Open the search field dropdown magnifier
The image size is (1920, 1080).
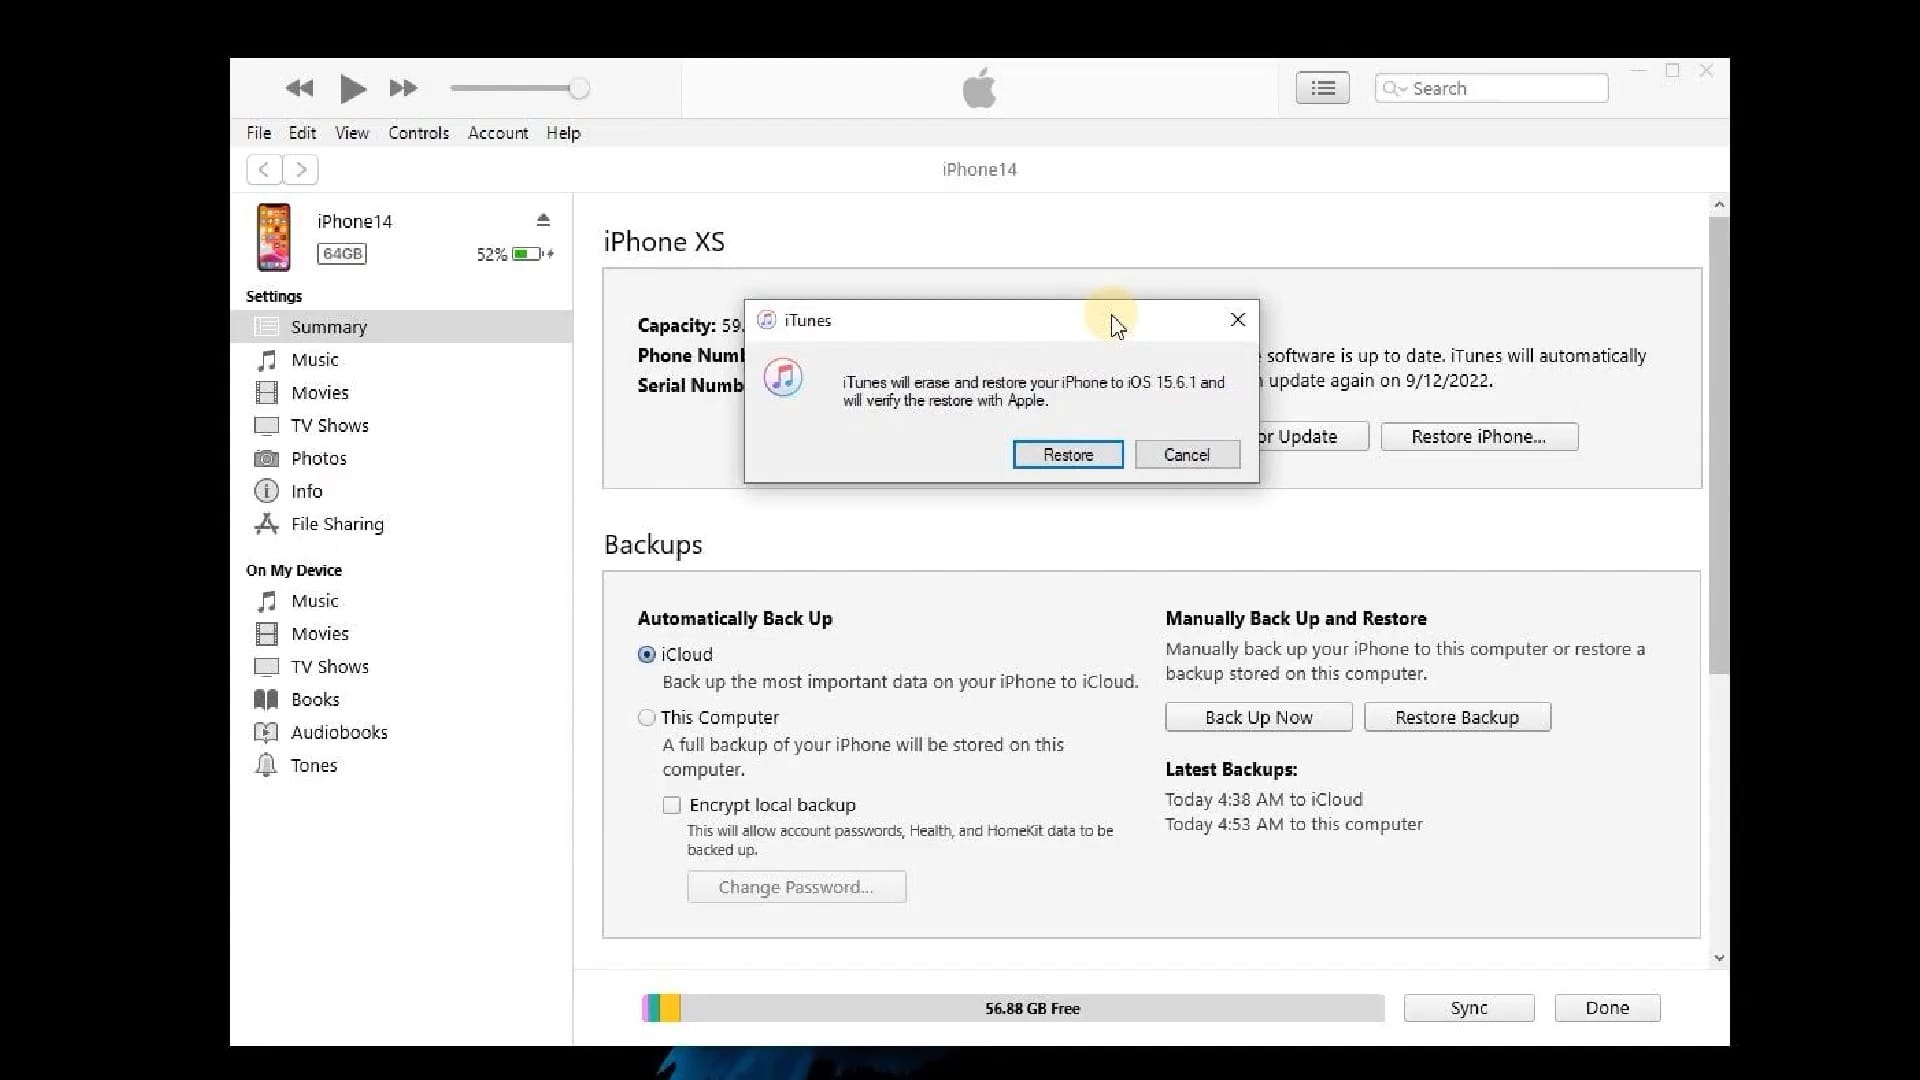(1393, 89)
